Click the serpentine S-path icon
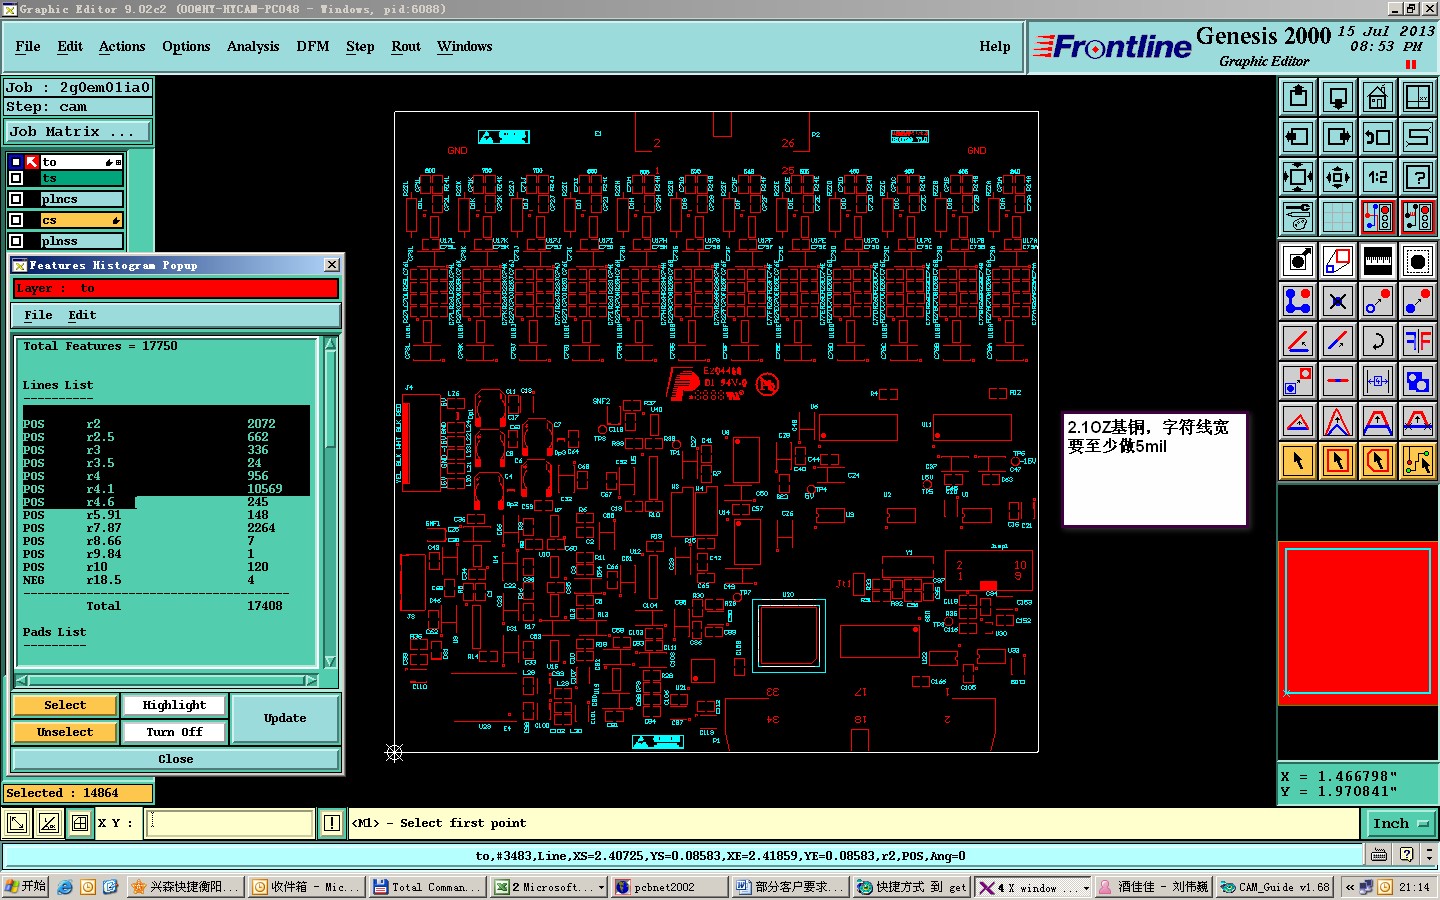Screen dimensions: 1440x900 click(1417, 137)
